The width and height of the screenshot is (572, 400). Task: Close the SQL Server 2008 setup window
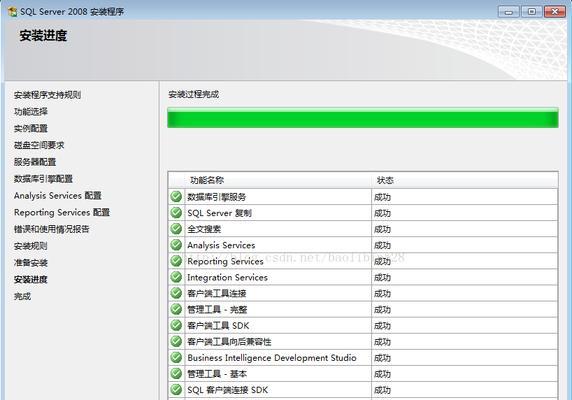[x=555, y=12]
